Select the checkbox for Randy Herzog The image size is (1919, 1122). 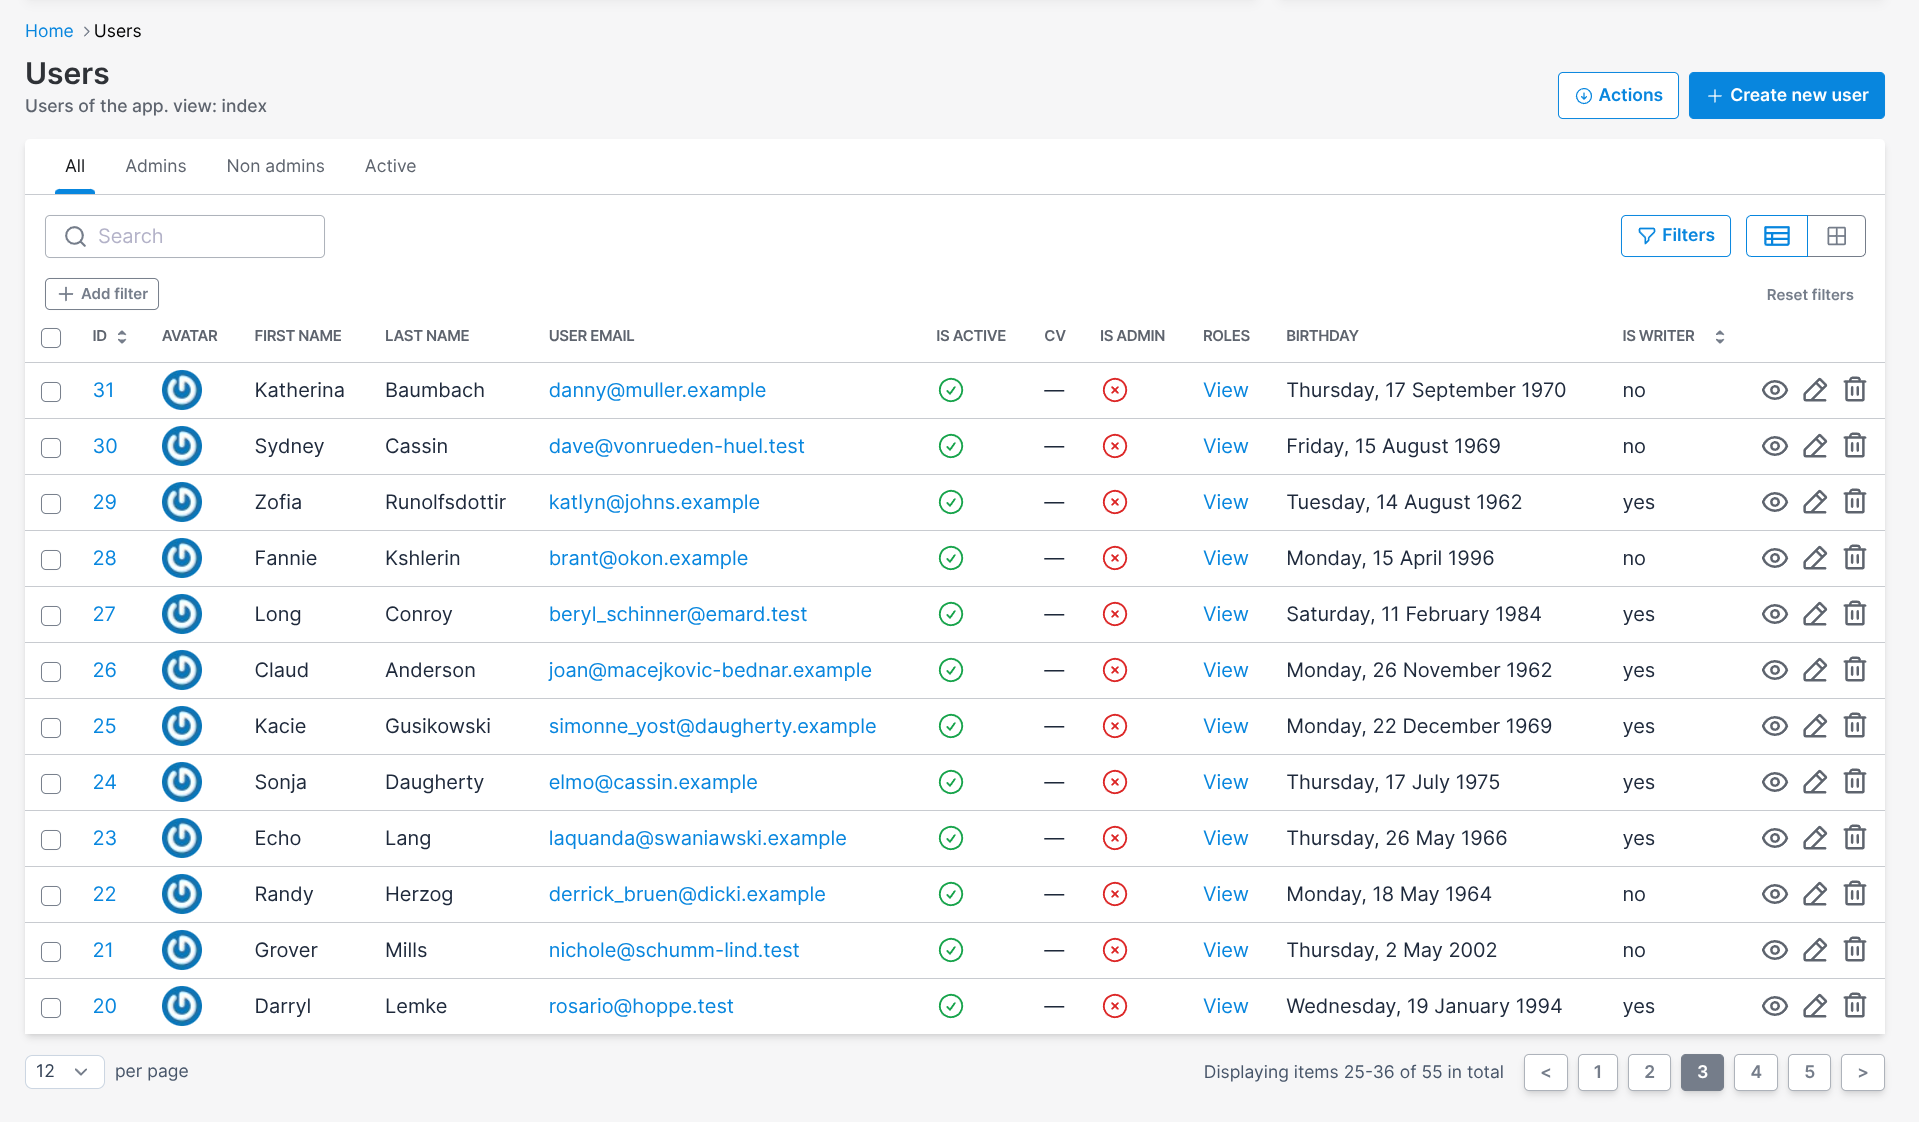51,895
